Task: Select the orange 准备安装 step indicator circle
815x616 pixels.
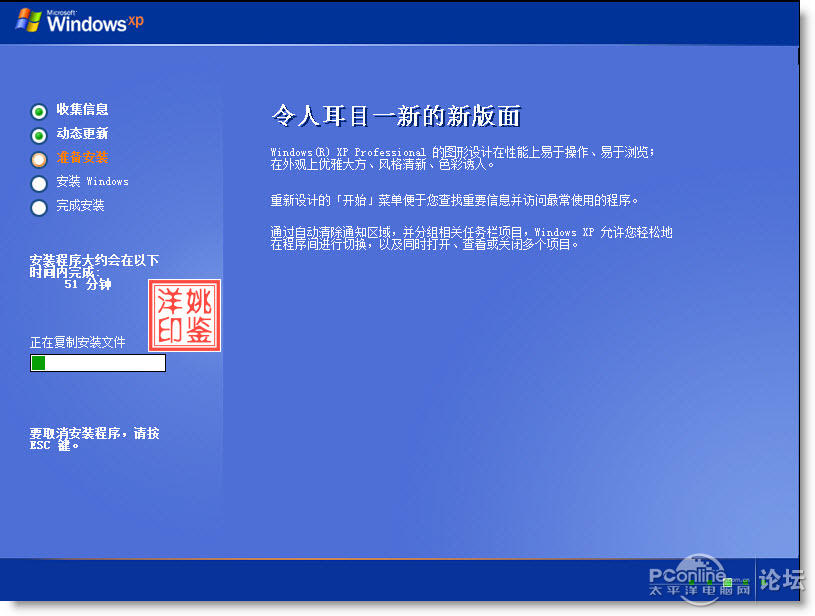Action: pyautogui.click(x=39, y=160)
